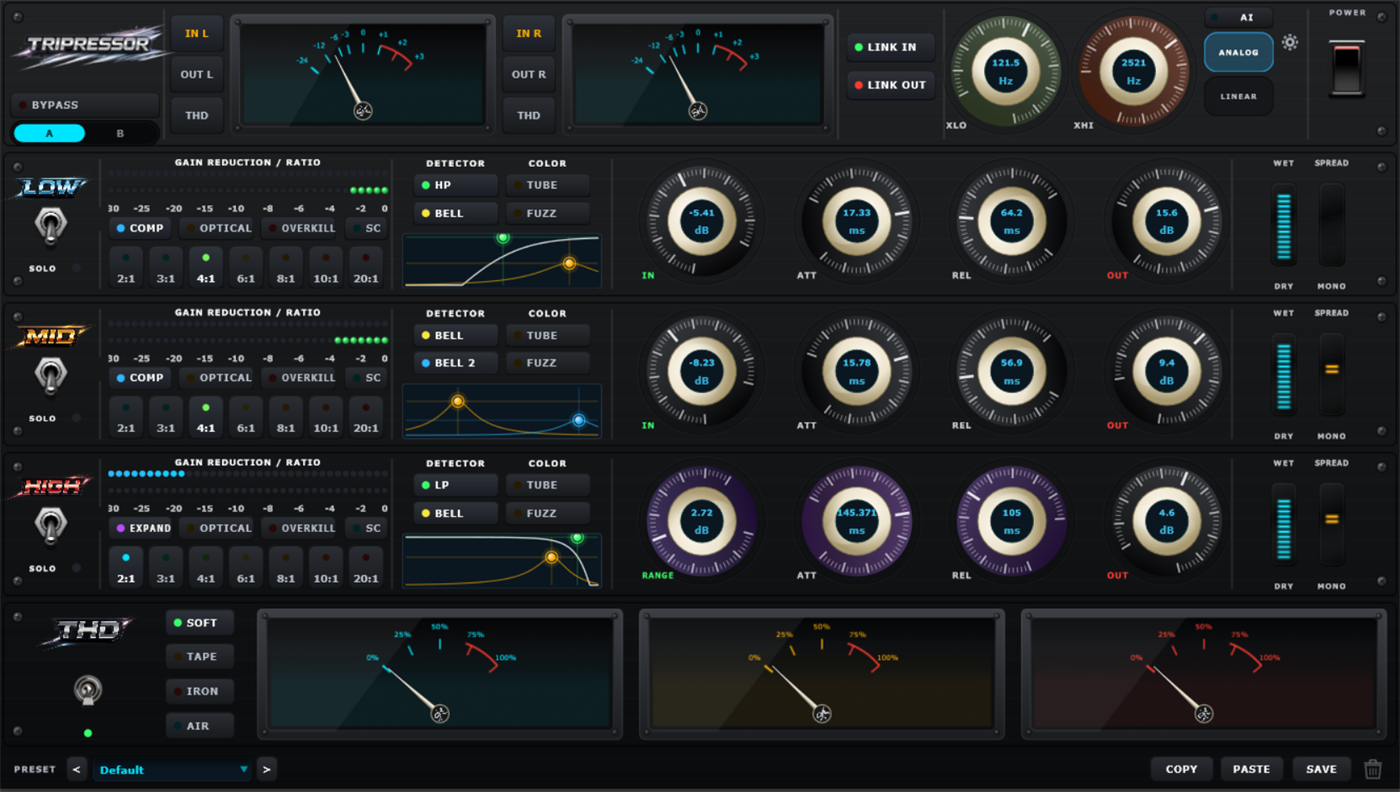Viewport: 1400px width, 792px height.
Task: Click the green HP node in LOW detector graph
Action: pyautogui.click(x=503, y=238)
